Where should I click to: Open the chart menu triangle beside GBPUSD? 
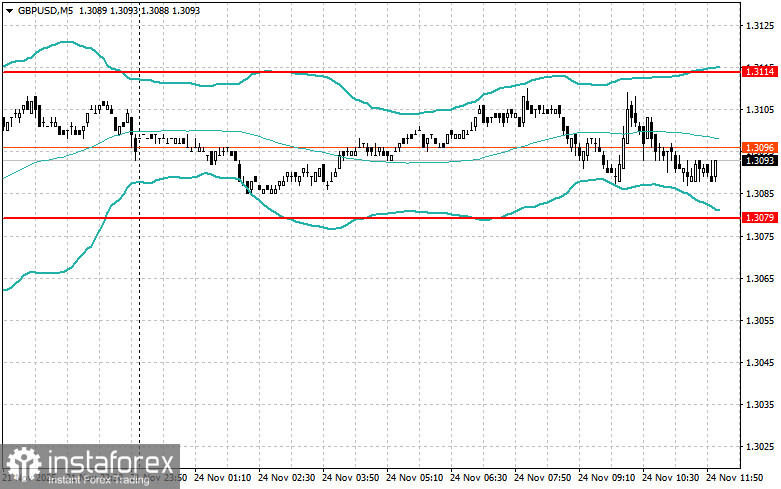pyautogui.click(x=9, y=10)
